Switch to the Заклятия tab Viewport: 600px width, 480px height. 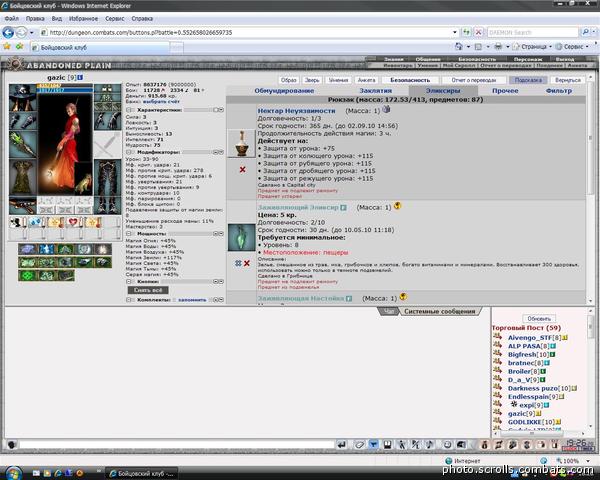pos(375,91)
